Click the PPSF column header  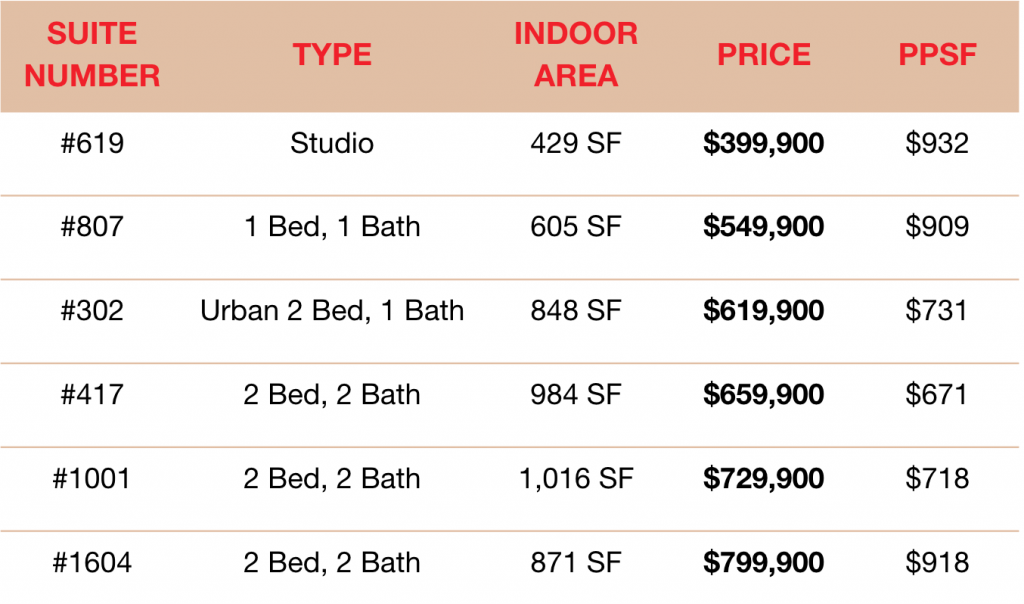937,56
